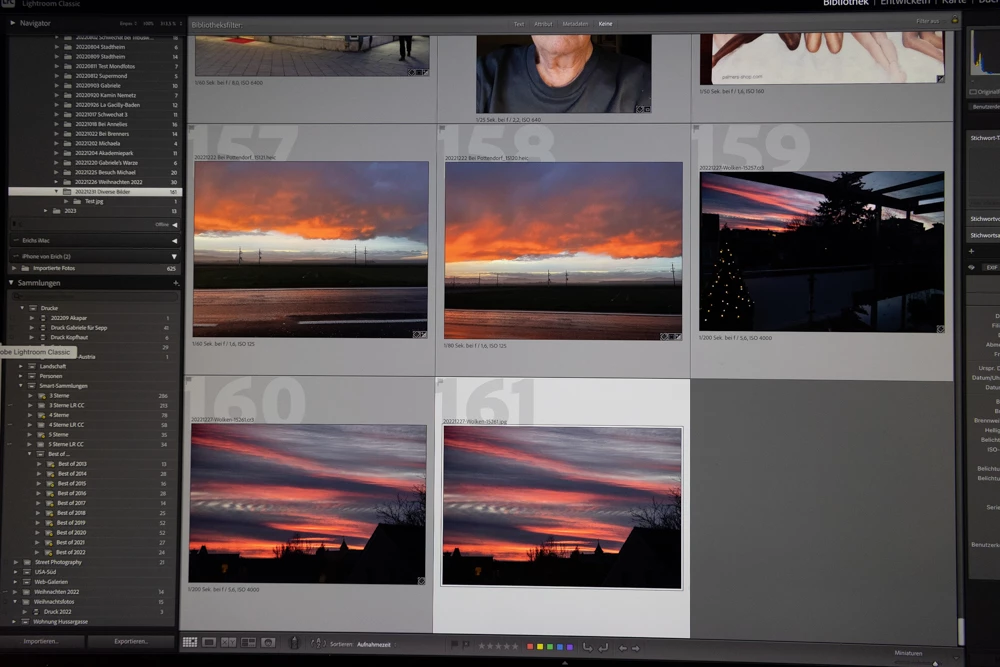Screen dimensions: 1000x667
Task: Expand the 2023 folder
Action: tap(45, 211)
